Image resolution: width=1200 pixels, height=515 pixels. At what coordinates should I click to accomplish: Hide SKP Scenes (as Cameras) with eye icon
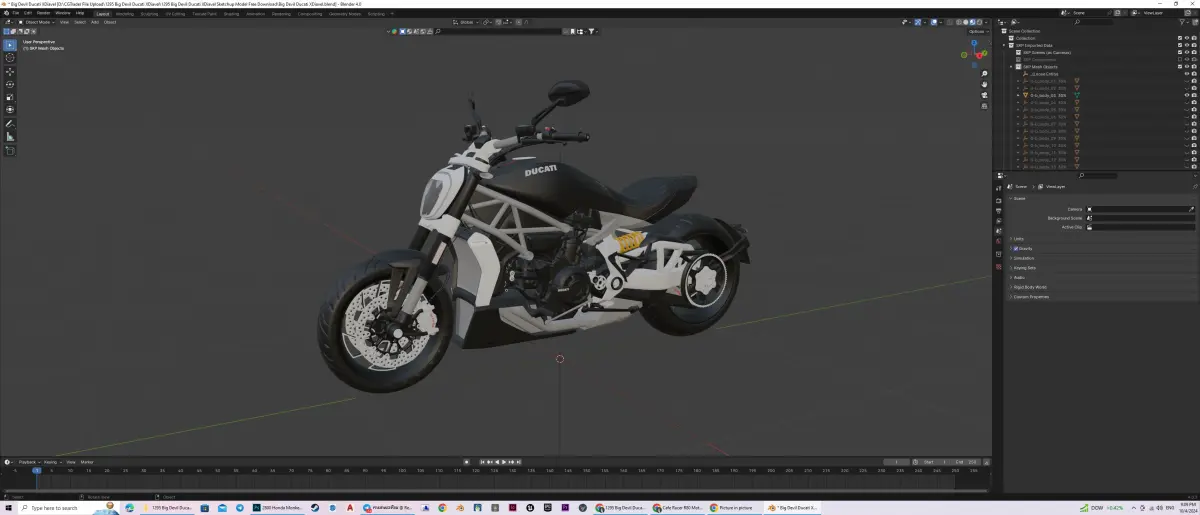1187,52
